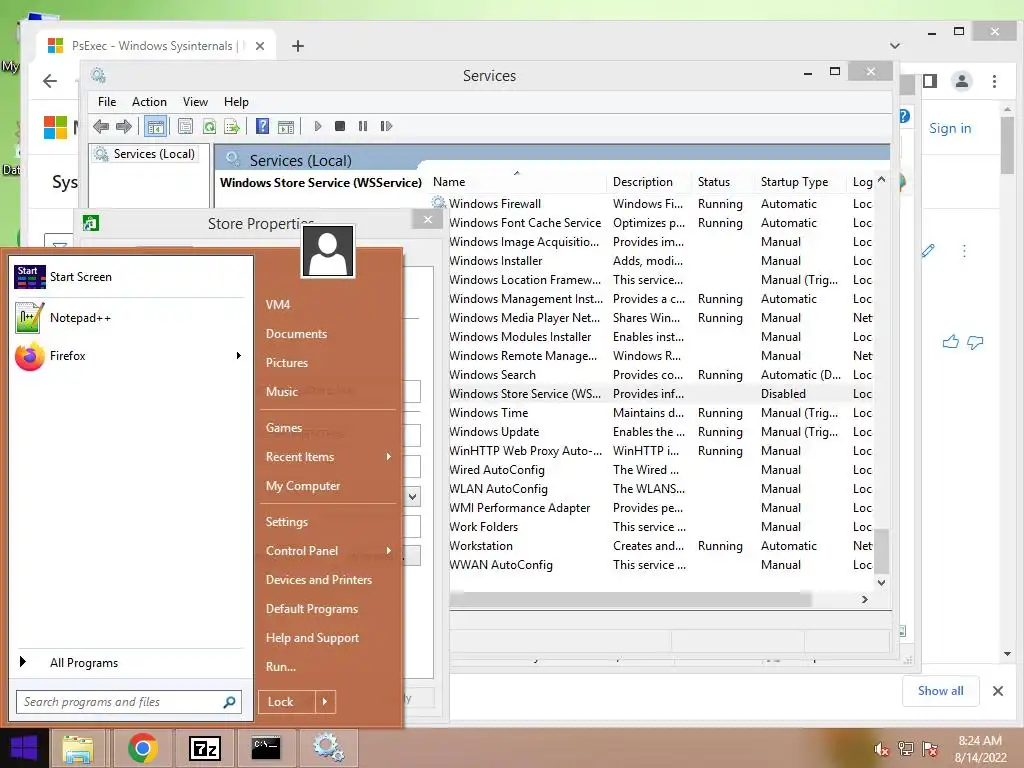Open Properties icon in Services toolbar
1024x768 pixels.
point(185,126)
